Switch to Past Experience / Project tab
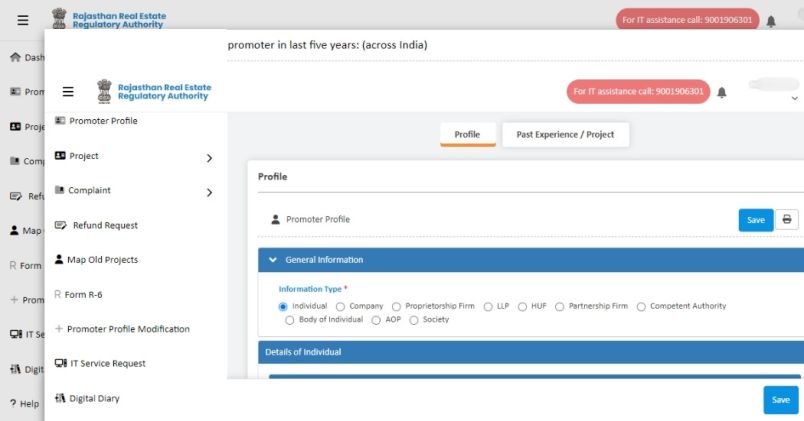The image size is (804, 421). tap(565, 134)
